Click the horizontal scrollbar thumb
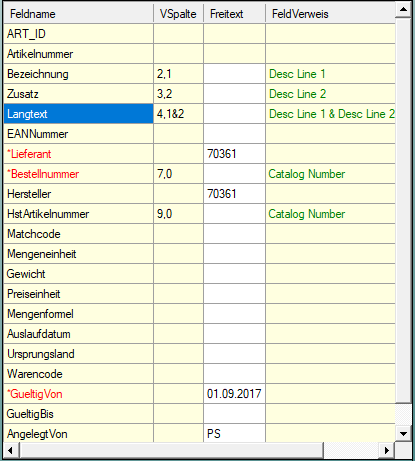The width and height of the screenshot is (415, 461). tap(172, 450)
